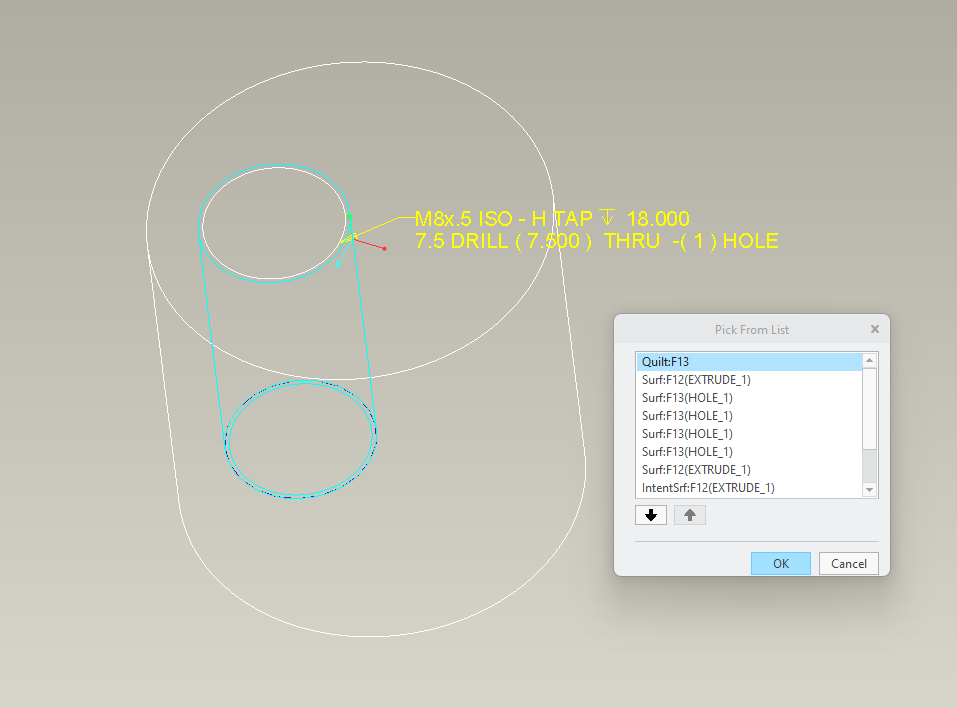Click the scrollbar up arrow icon

tap(869, 360)
